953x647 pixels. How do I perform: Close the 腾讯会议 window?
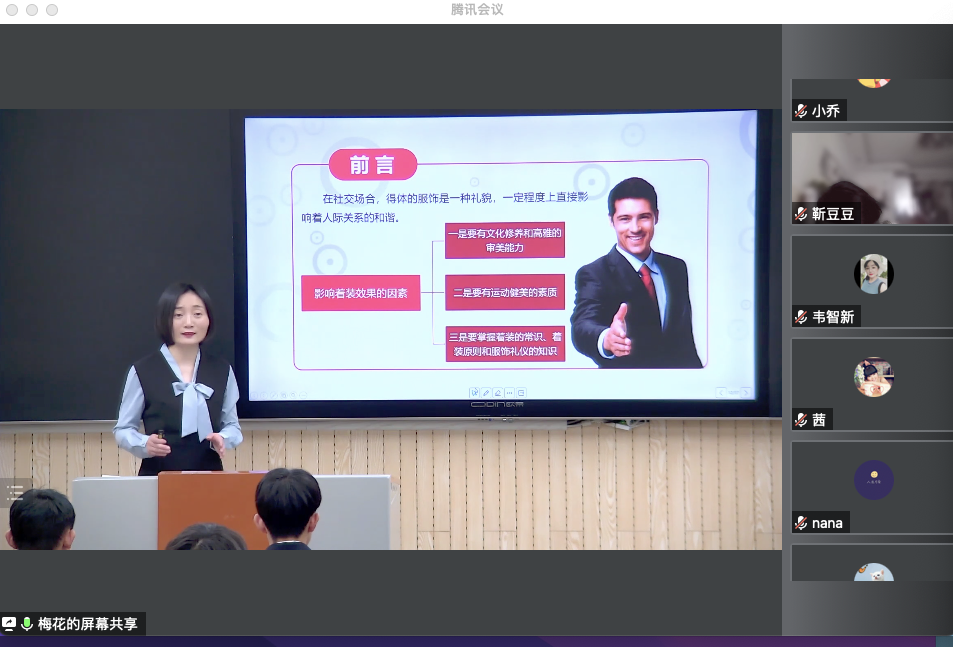coord(12,10)
